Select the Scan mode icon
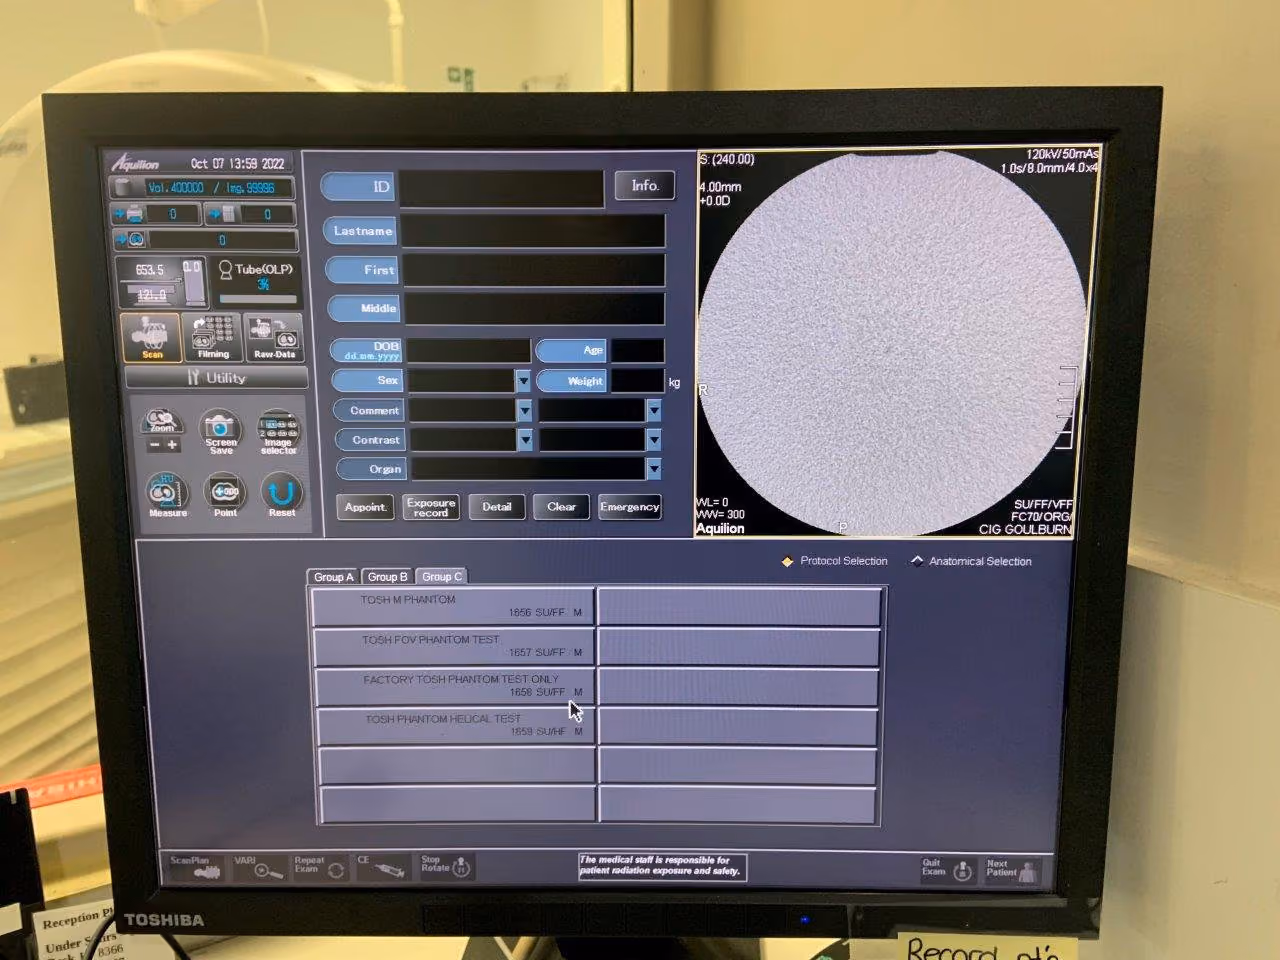This screenshot has width=1280, height=960. click(x=152, y=337)
